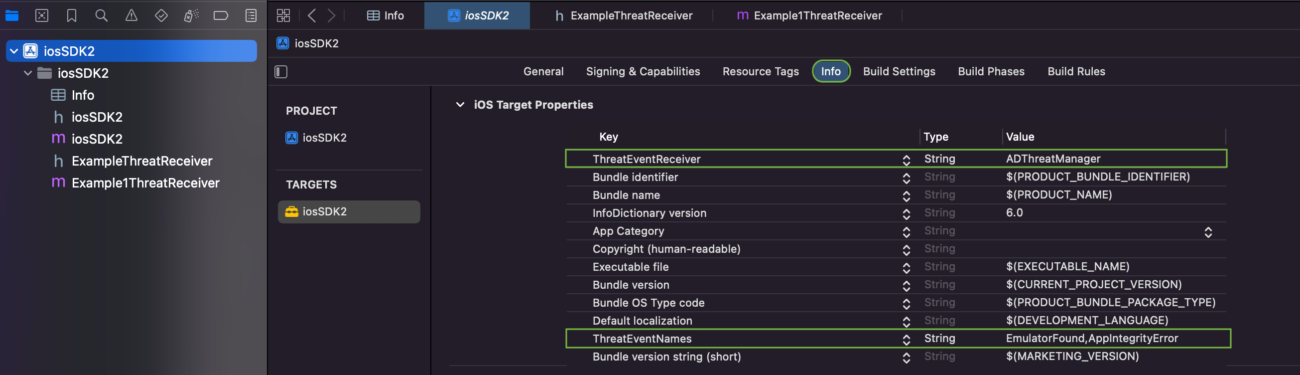Click the $(EXECUTABLE_NAME) value
1300x375 pixels.
click(1067, 267)
